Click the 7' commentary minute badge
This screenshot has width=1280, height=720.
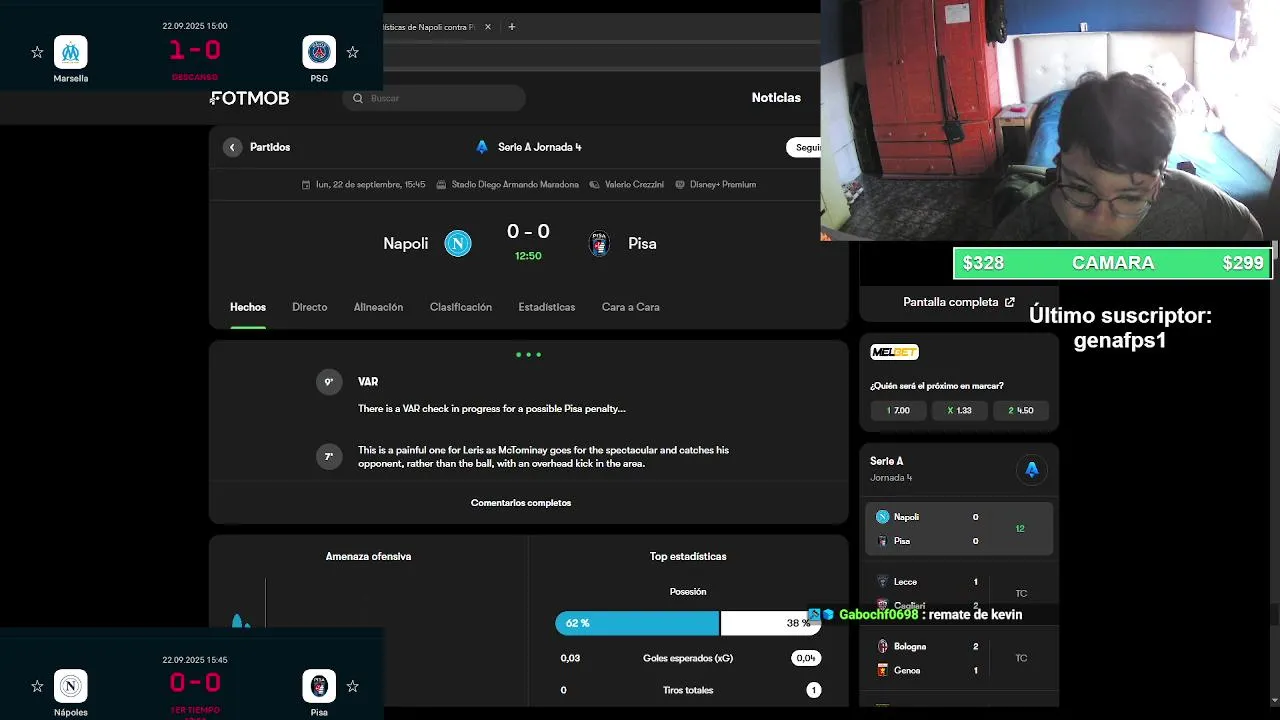pos(329,457)
